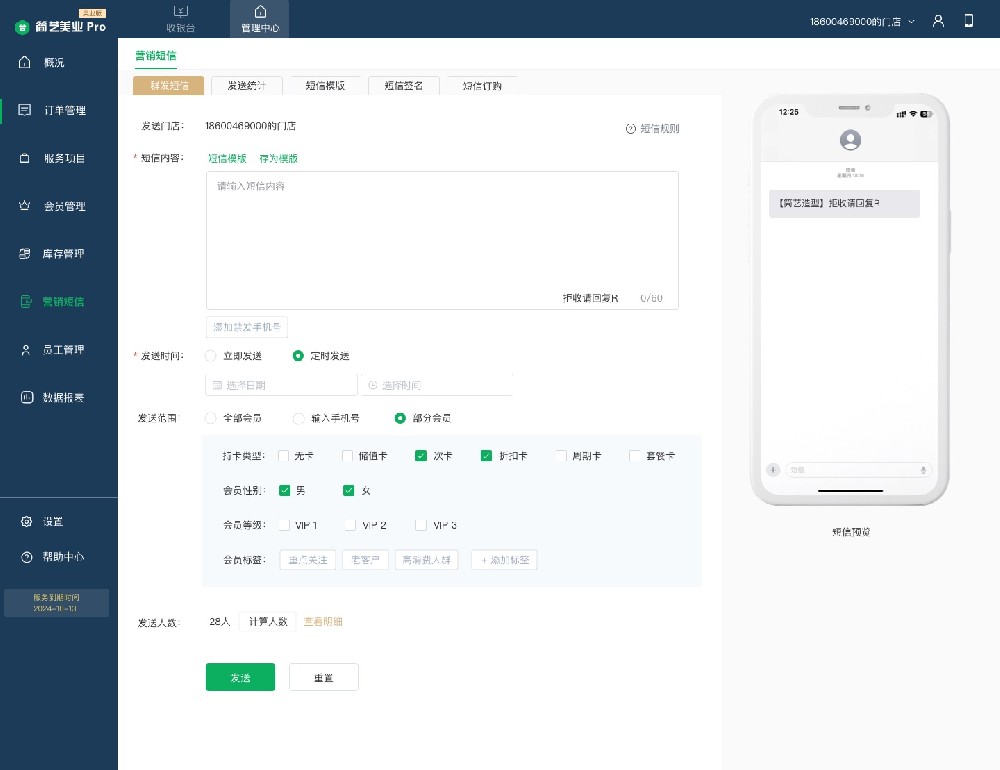Open the 查看明细 details link
Viewport: 1000px width, 770px height.
point(325,621)
